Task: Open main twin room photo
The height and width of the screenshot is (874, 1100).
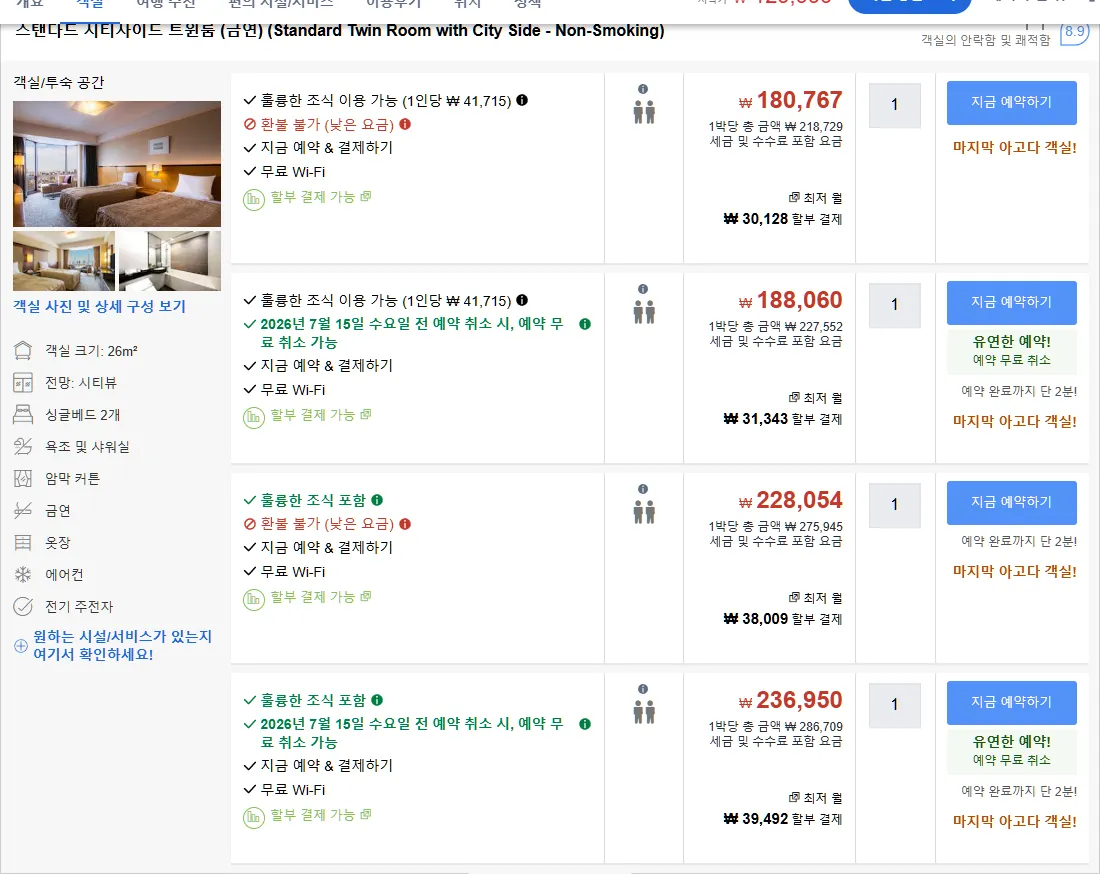Action: [x=116, y=163]
